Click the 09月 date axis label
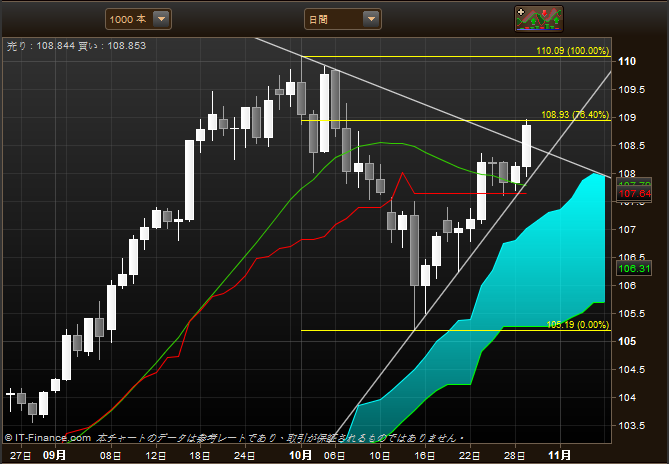The width and height of the screenshot is (669, 464). [55, 455]
